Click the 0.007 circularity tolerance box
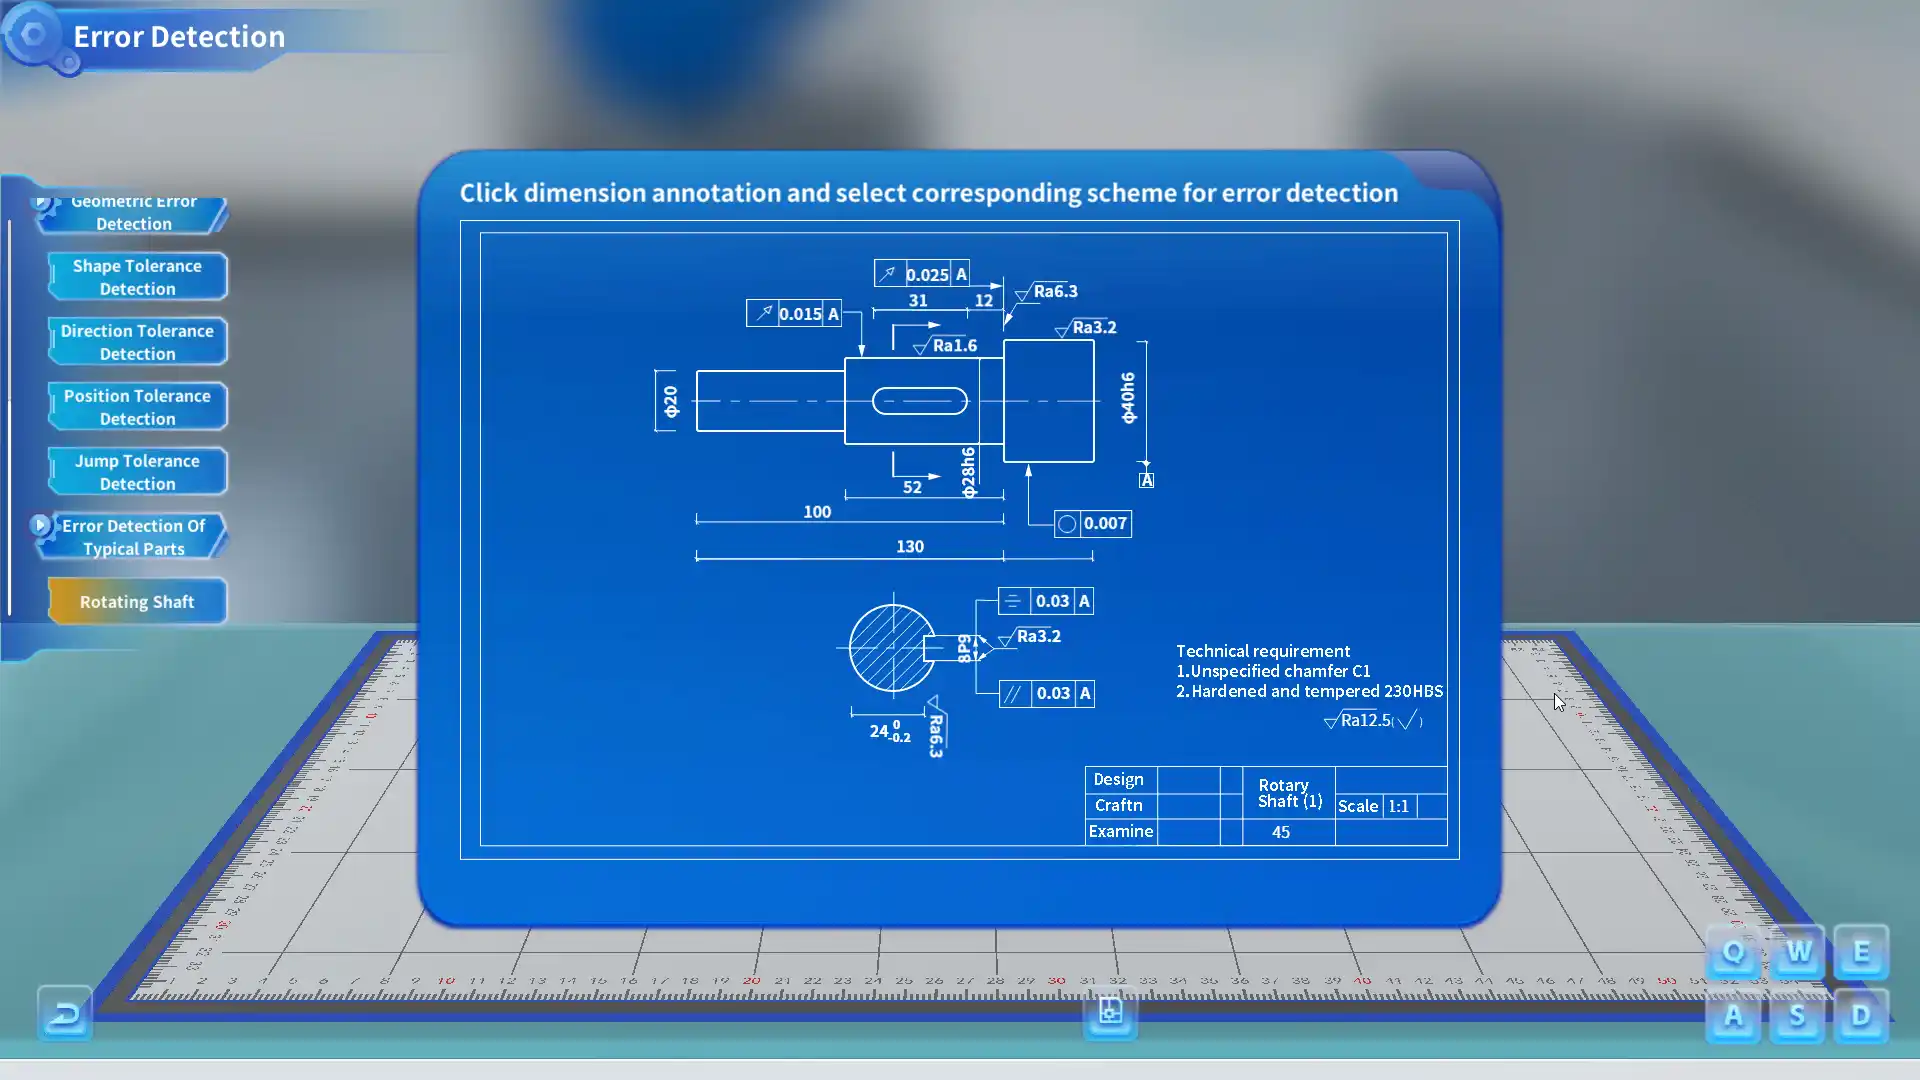 pos(1093,522)
